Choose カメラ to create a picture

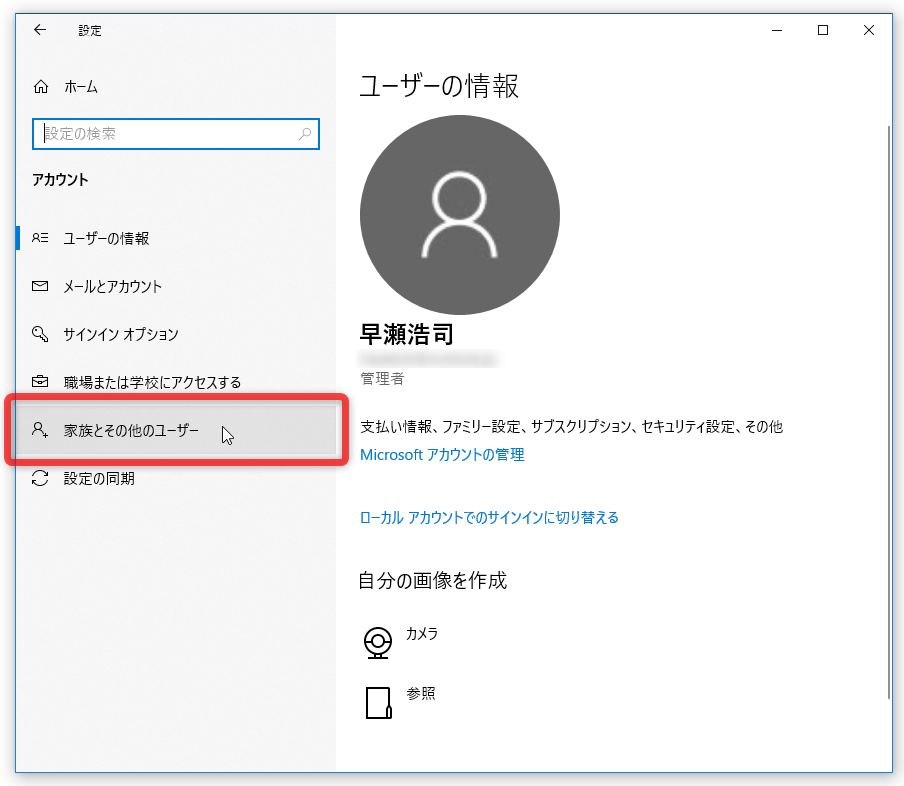click(x=421, y=633)
